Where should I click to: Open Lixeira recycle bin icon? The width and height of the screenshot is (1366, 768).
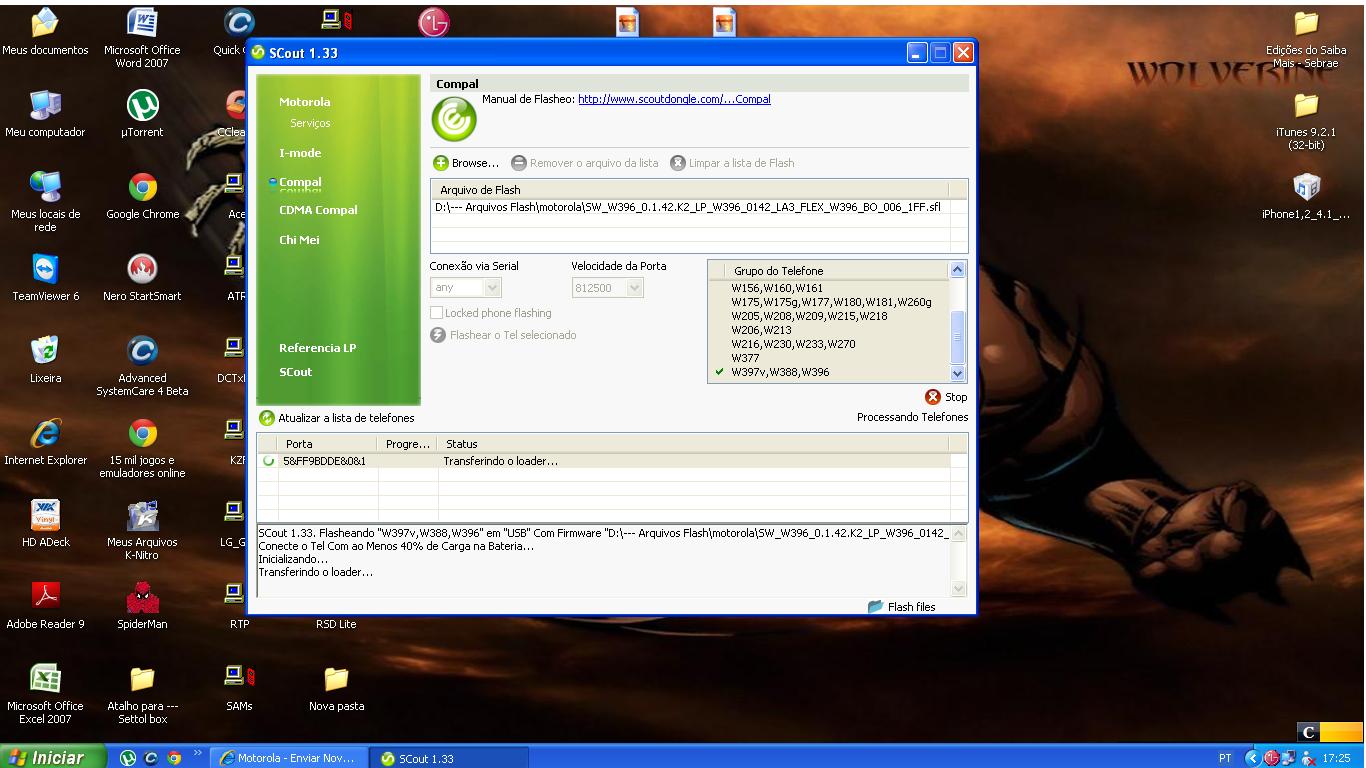tap(45, 360)
